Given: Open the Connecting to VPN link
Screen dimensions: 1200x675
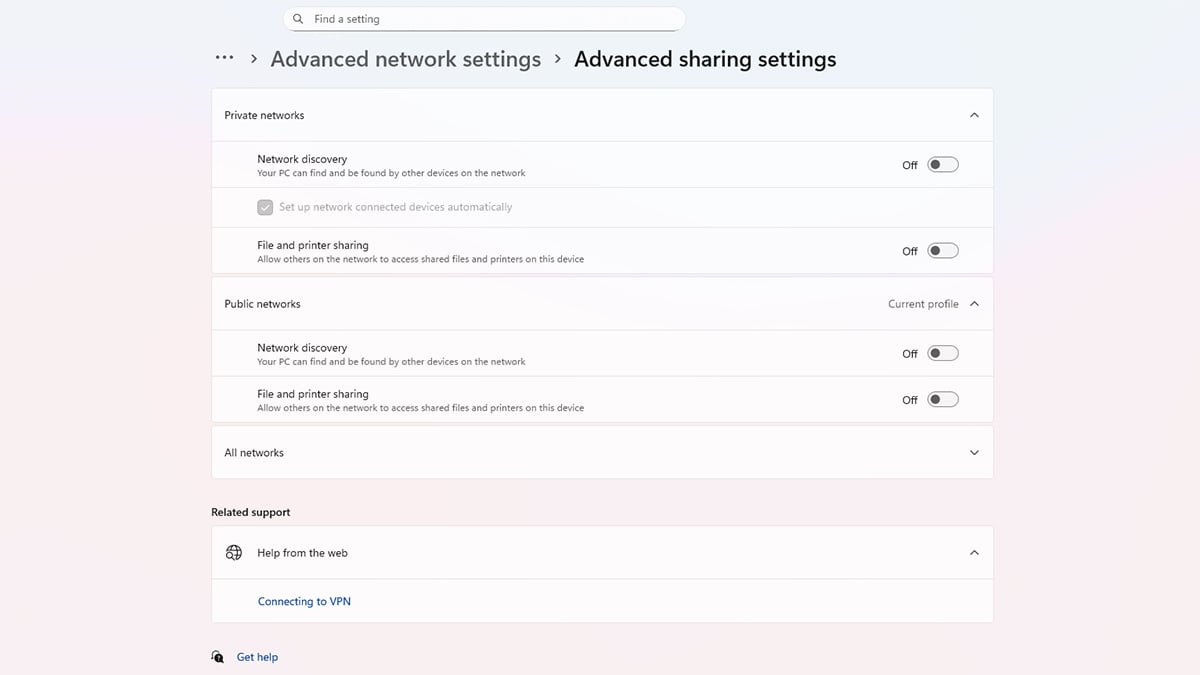Looking at the screenshot, I should coord(304,602).
